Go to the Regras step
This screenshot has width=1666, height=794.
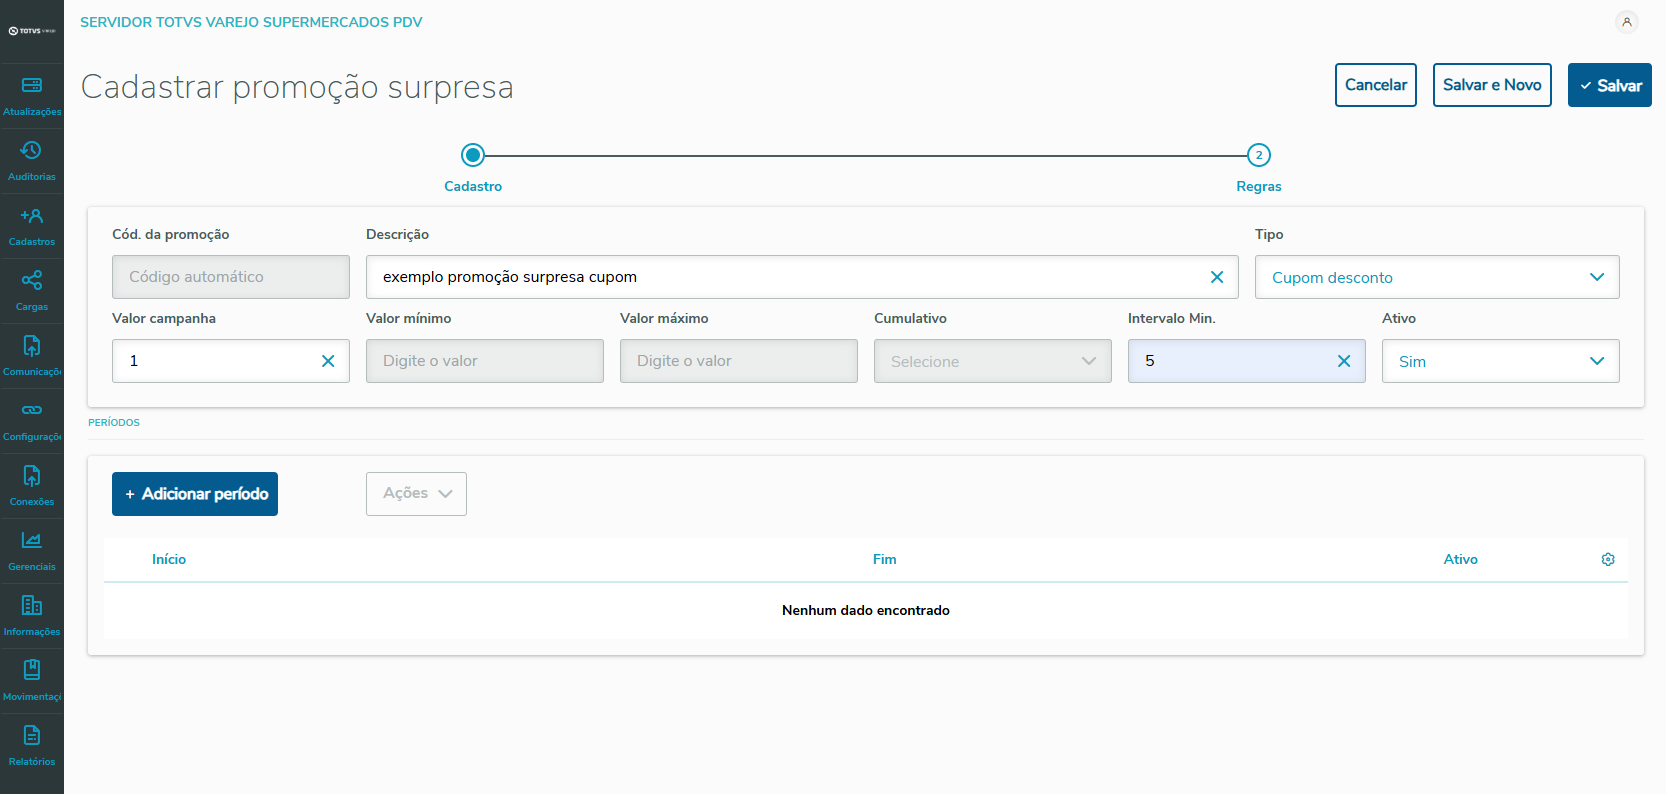pyautogui.click(x=1258, y=156)
